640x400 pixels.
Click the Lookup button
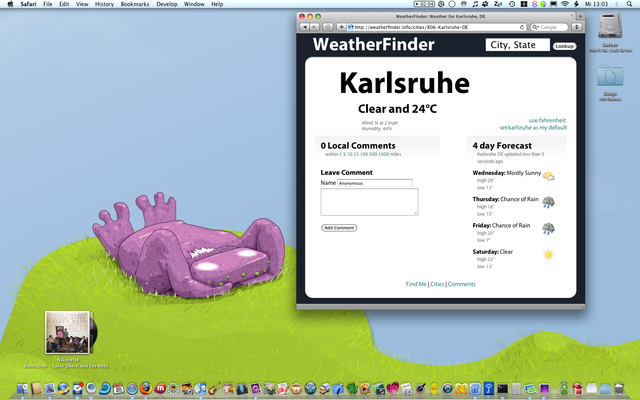tap(564, 46)
